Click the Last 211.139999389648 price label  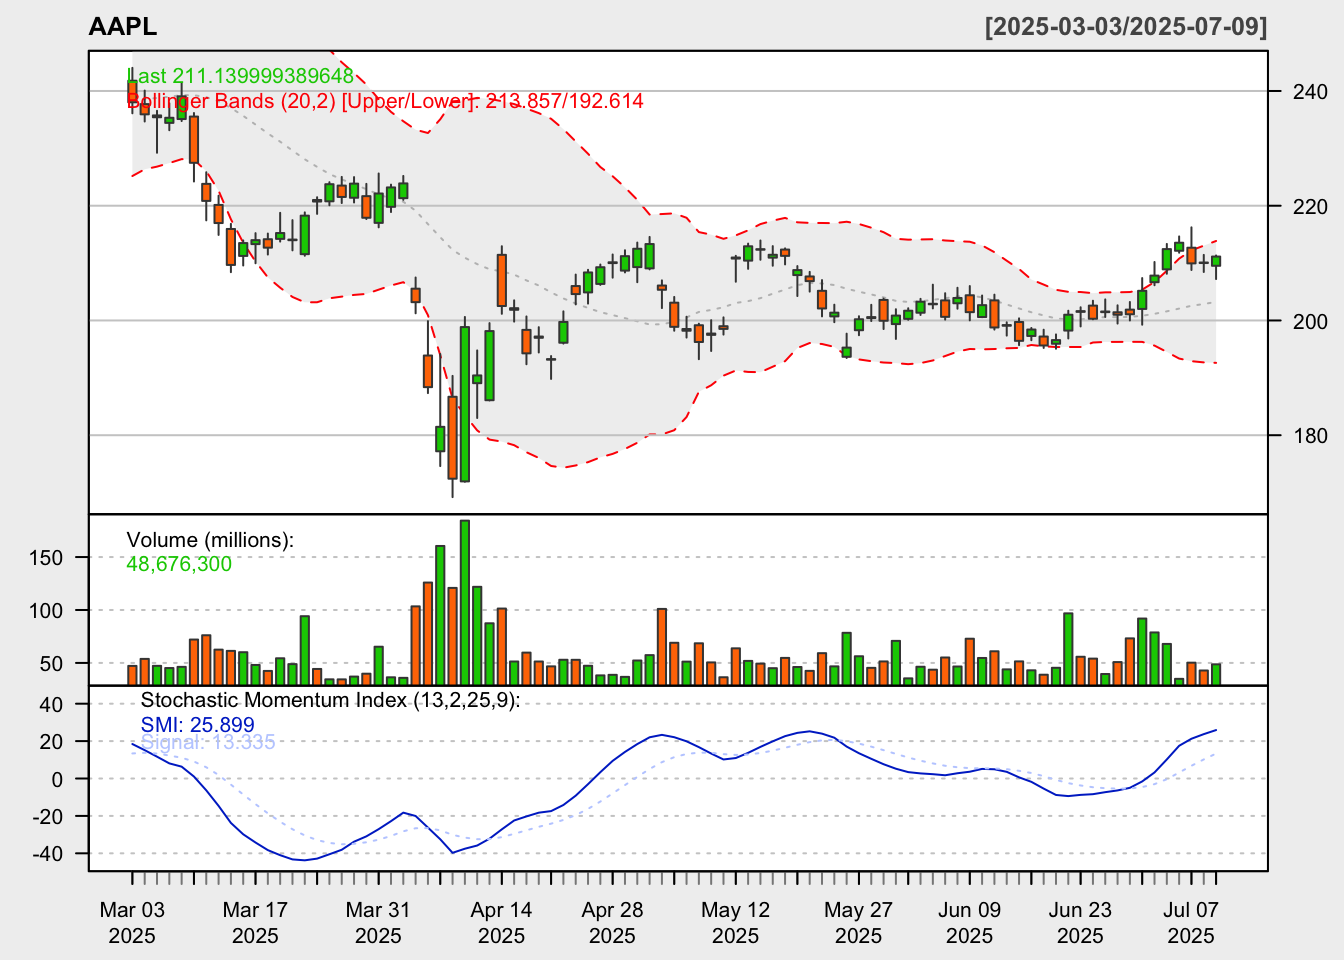click(240, 76)
